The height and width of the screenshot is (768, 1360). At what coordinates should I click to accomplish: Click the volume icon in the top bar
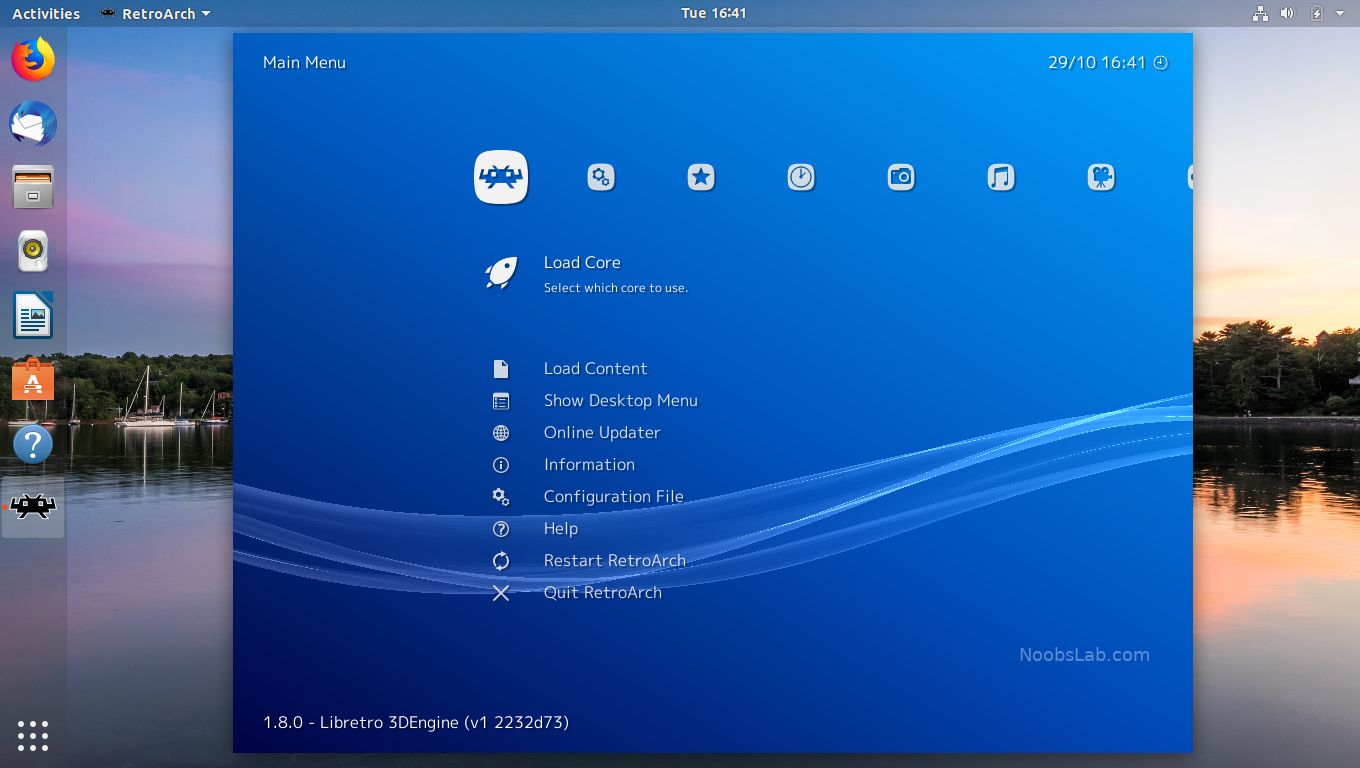[1287, 13]
